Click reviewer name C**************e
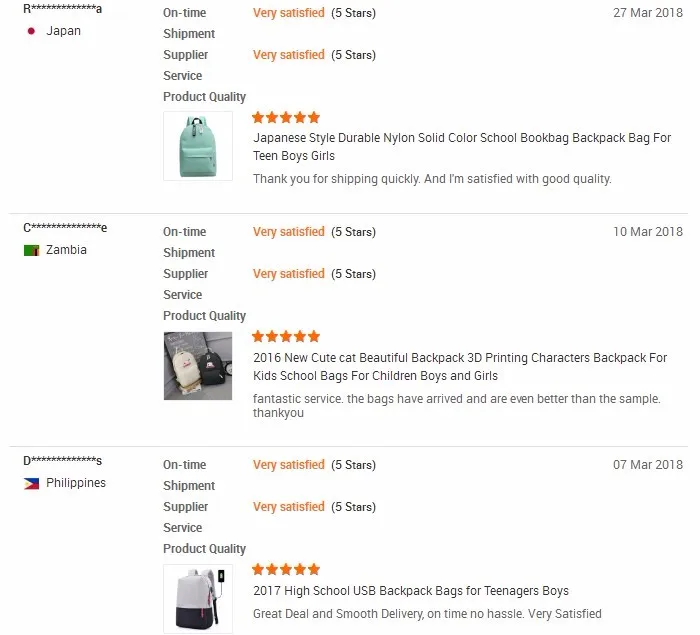Image resolution: width=700 pixels, height=635 pixels. pos(65,228)
